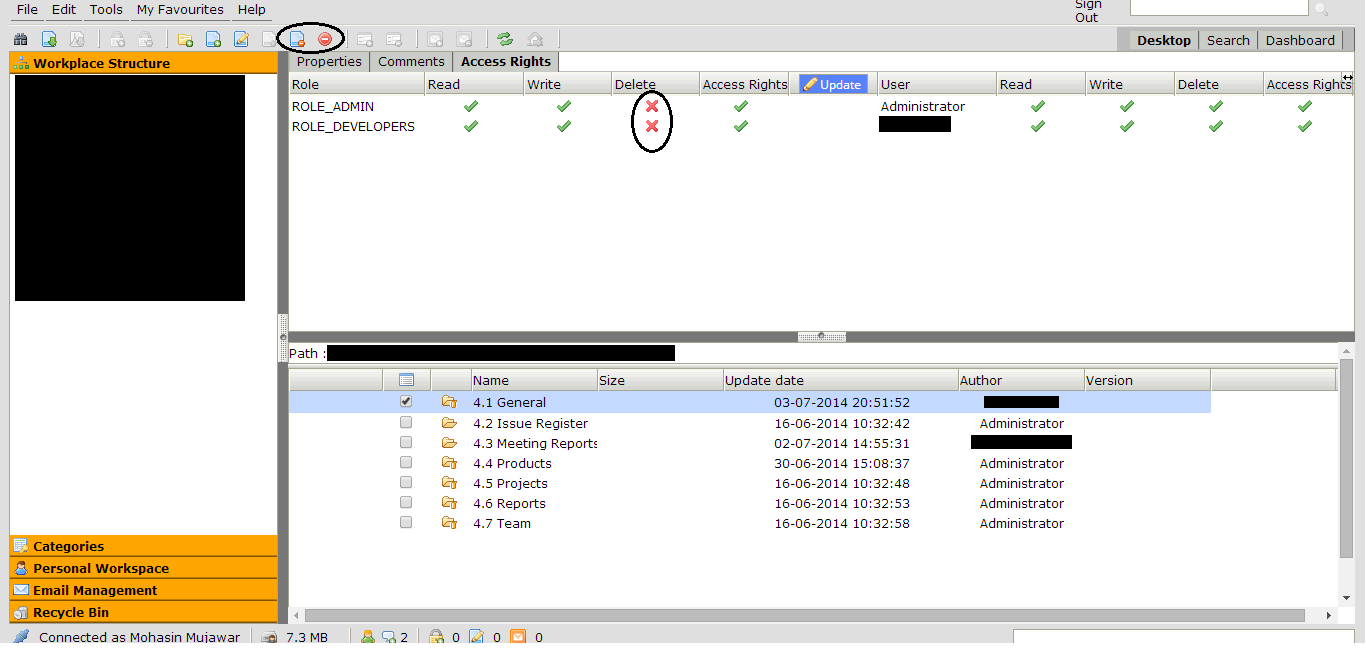Open the Tools menu
Viewport: 1366px width, 648px height.
106,9
